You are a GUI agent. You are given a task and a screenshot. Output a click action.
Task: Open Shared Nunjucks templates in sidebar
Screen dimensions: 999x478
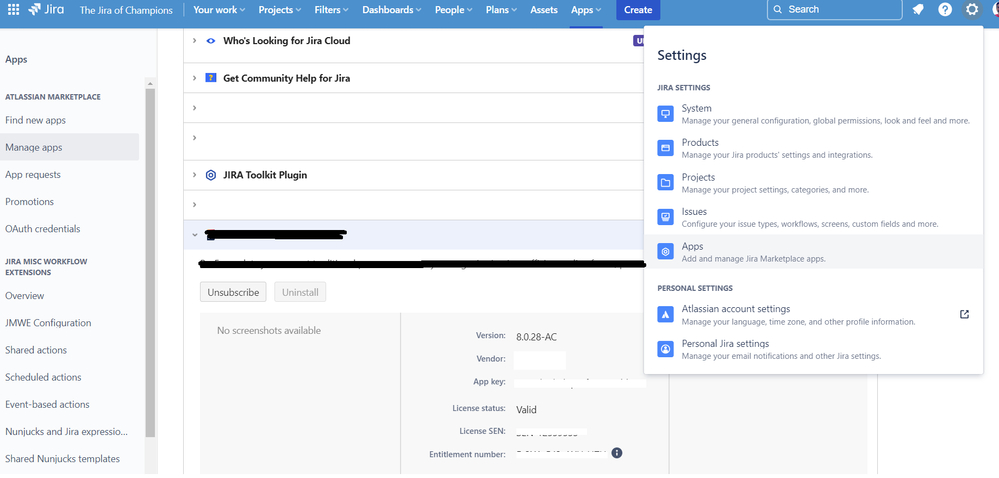point(62,459)
